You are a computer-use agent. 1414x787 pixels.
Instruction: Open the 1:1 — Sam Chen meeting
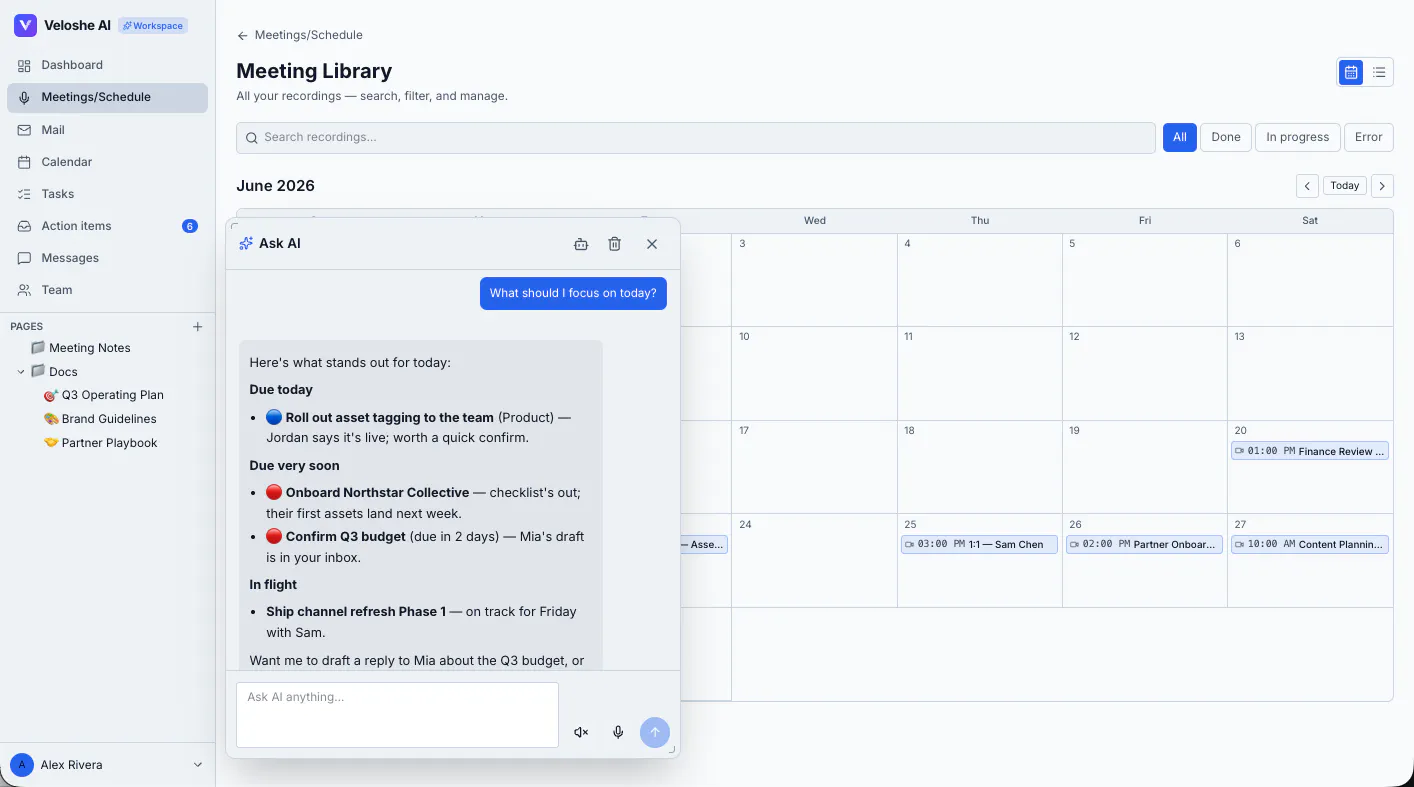pyautogui.click(x=979, y=545)
